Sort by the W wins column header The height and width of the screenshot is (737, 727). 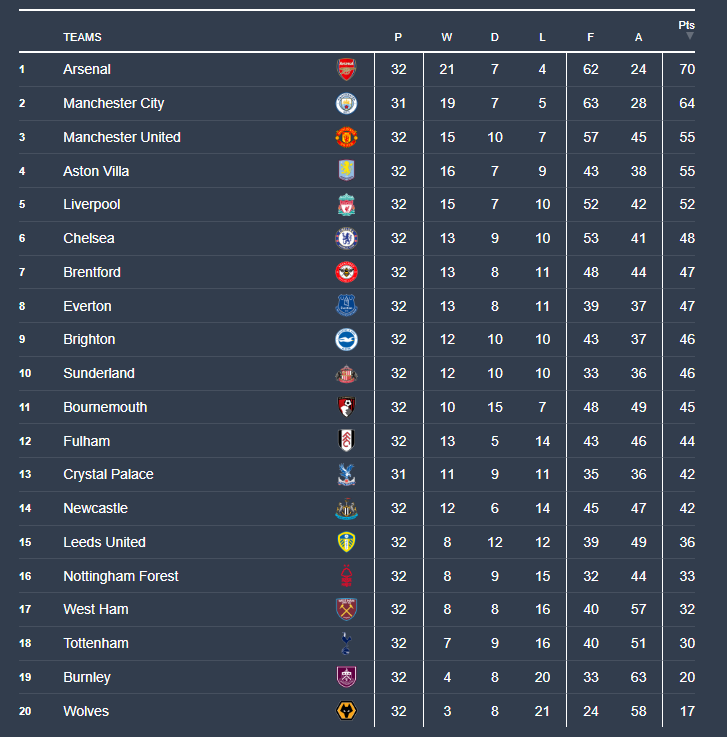click(x=446, y=37)
